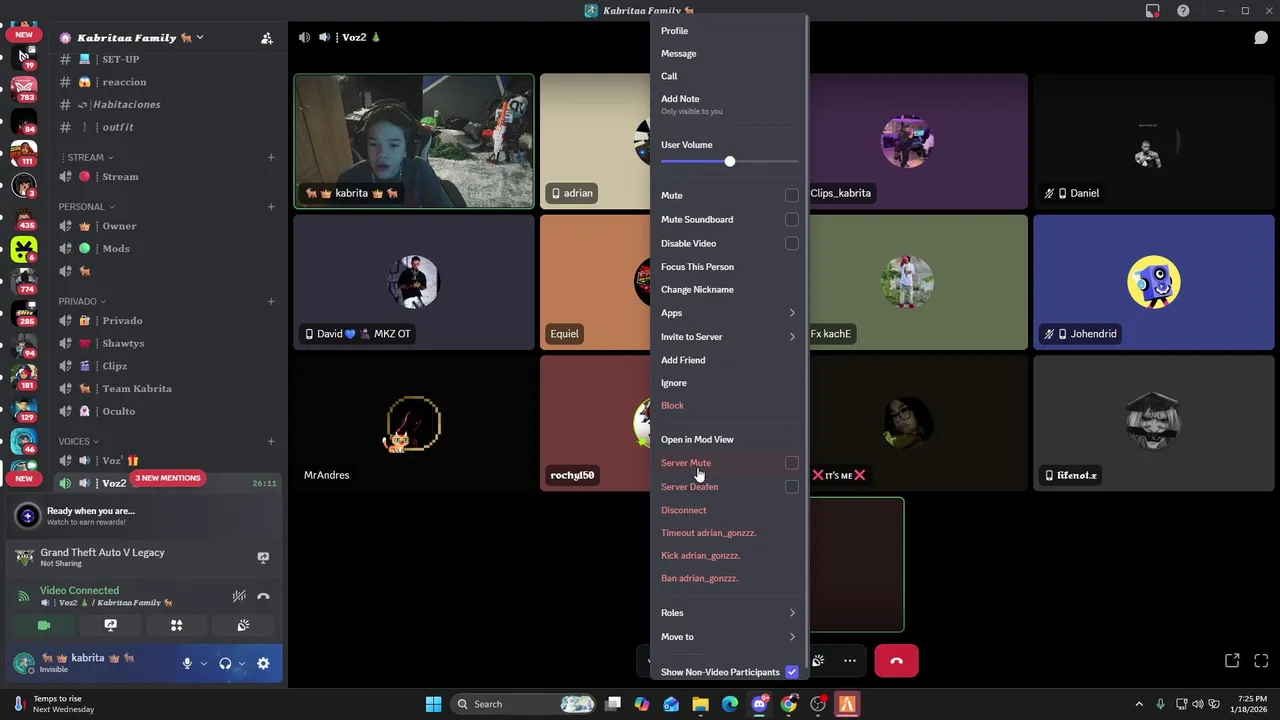Open User Settings gear icon
Screen dimensions: 1280x720
[263, 663]
